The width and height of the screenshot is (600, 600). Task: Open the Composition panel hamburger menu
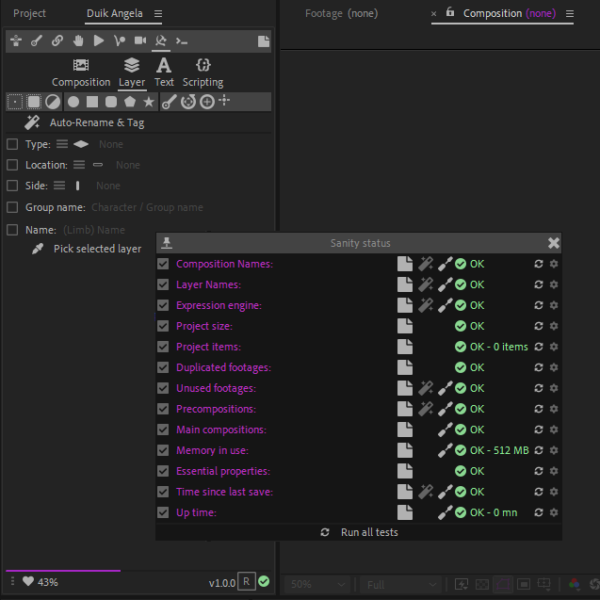[570, 14]
